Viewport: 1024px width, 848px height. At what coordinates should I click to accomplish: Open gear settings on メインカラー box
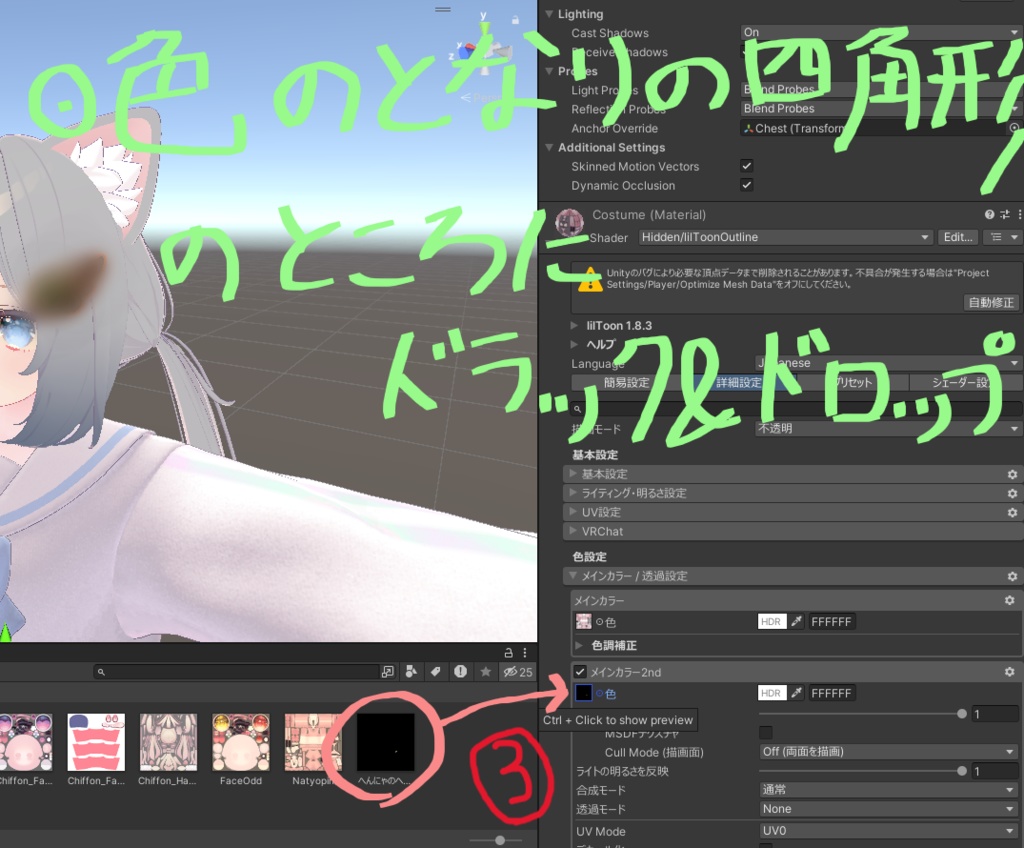click(1010, 600)
